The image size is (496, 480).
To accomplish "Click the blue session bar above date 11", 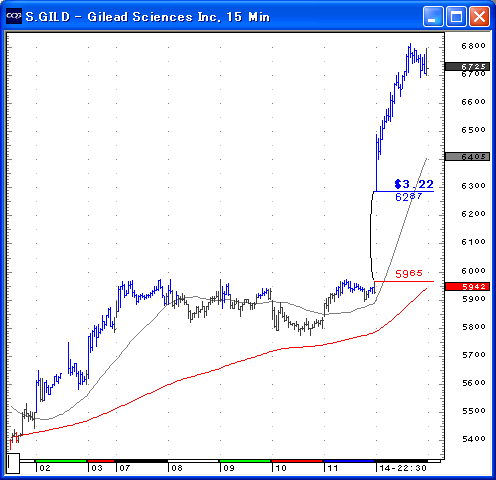I will (349, 461).
